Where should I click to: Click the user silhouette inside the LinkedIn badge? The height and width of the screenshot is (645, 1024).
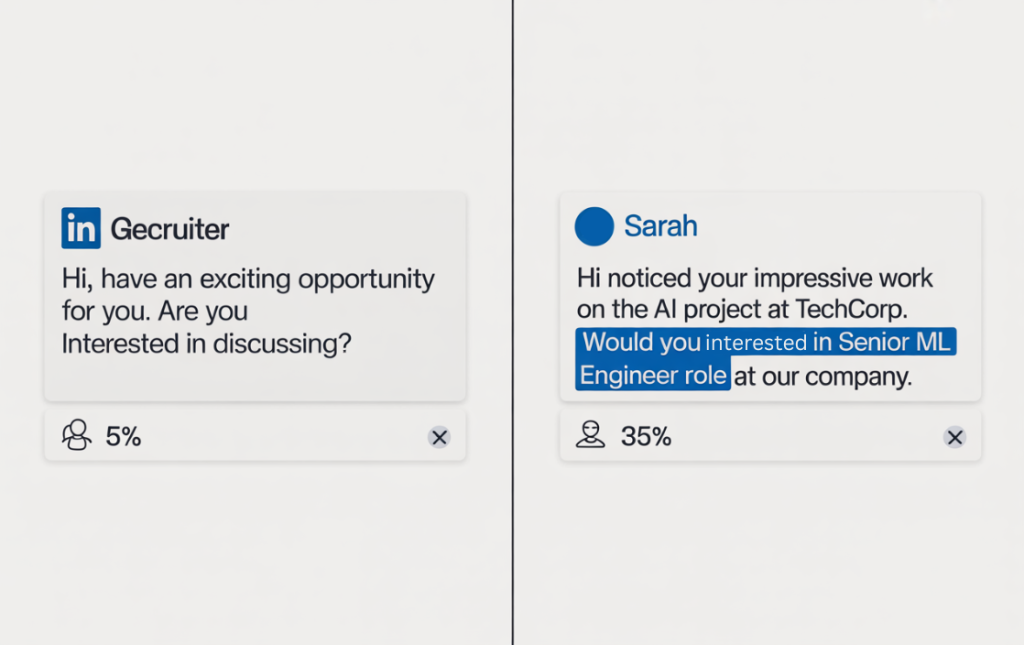point(81,228)
